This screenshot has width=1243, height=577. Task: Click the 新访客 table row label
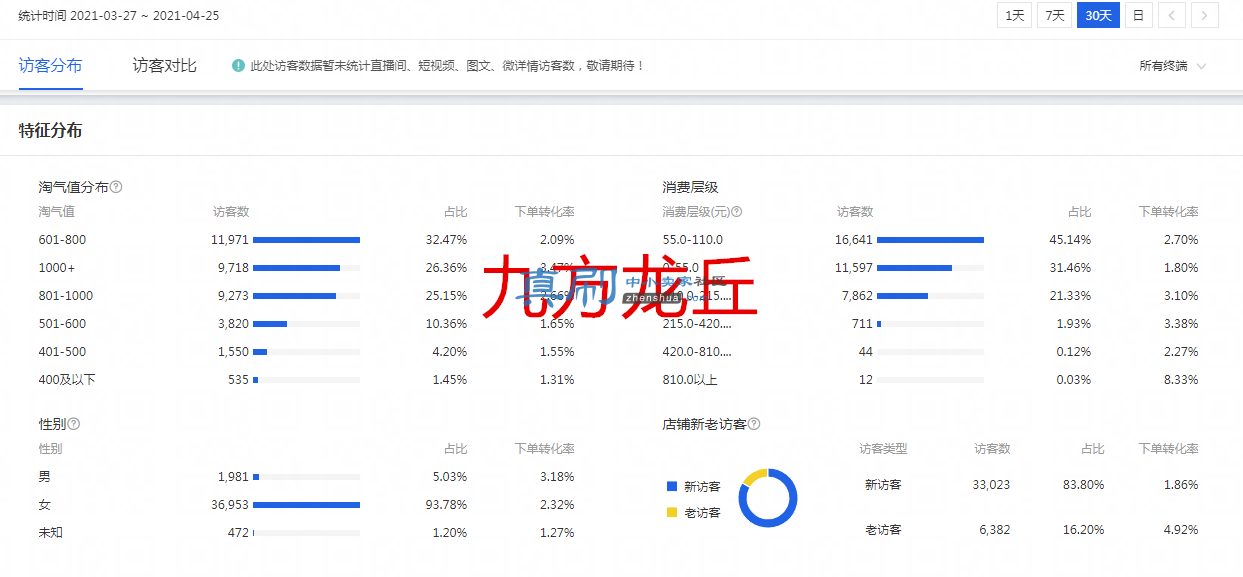pyautogui.click(x=883, y=485)
